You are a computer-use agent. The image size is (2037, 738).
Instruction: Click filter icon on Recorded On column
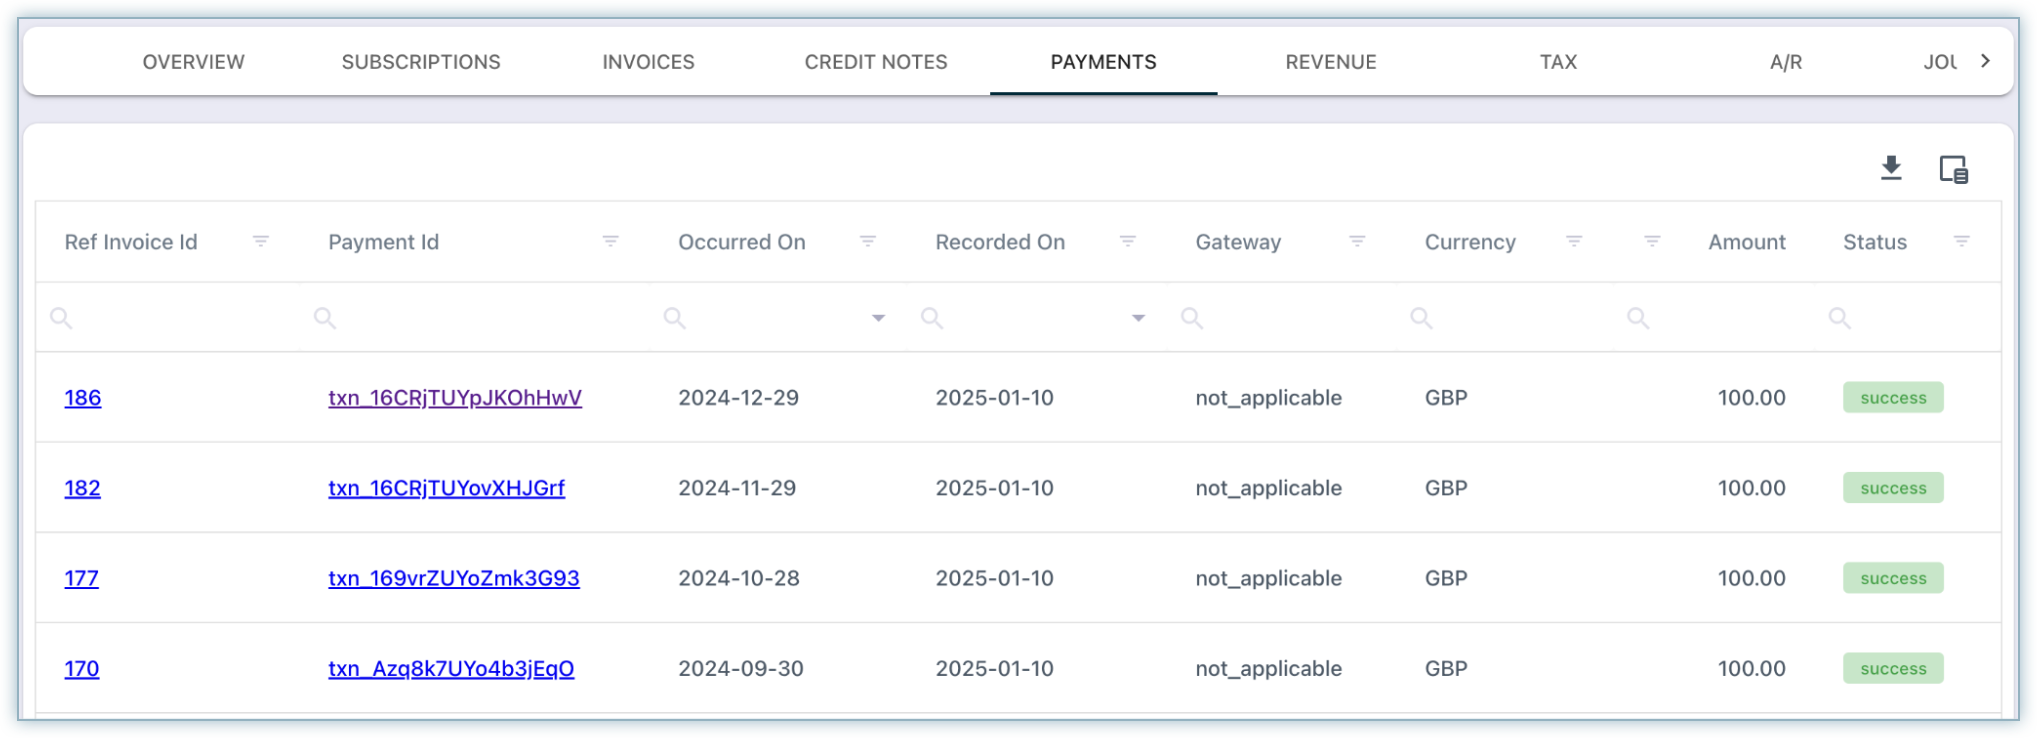point(1127,242)
